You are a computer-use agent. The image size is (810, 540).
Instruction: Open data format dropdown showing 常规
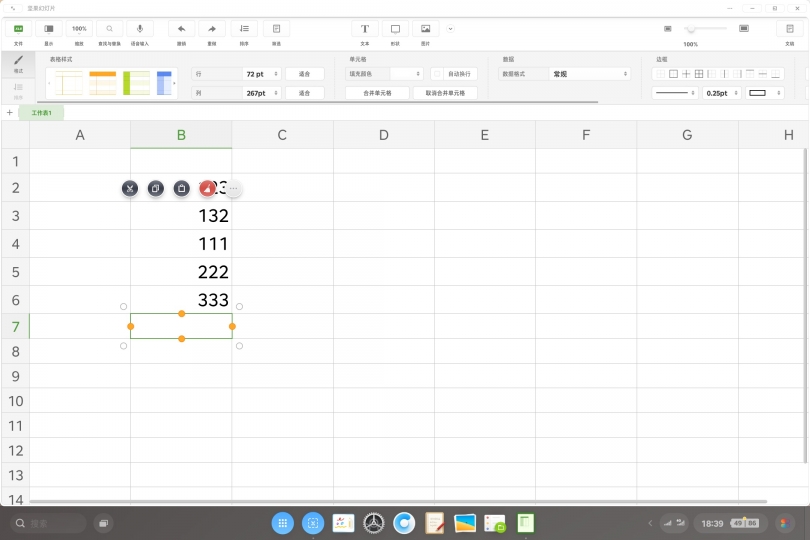589,74
